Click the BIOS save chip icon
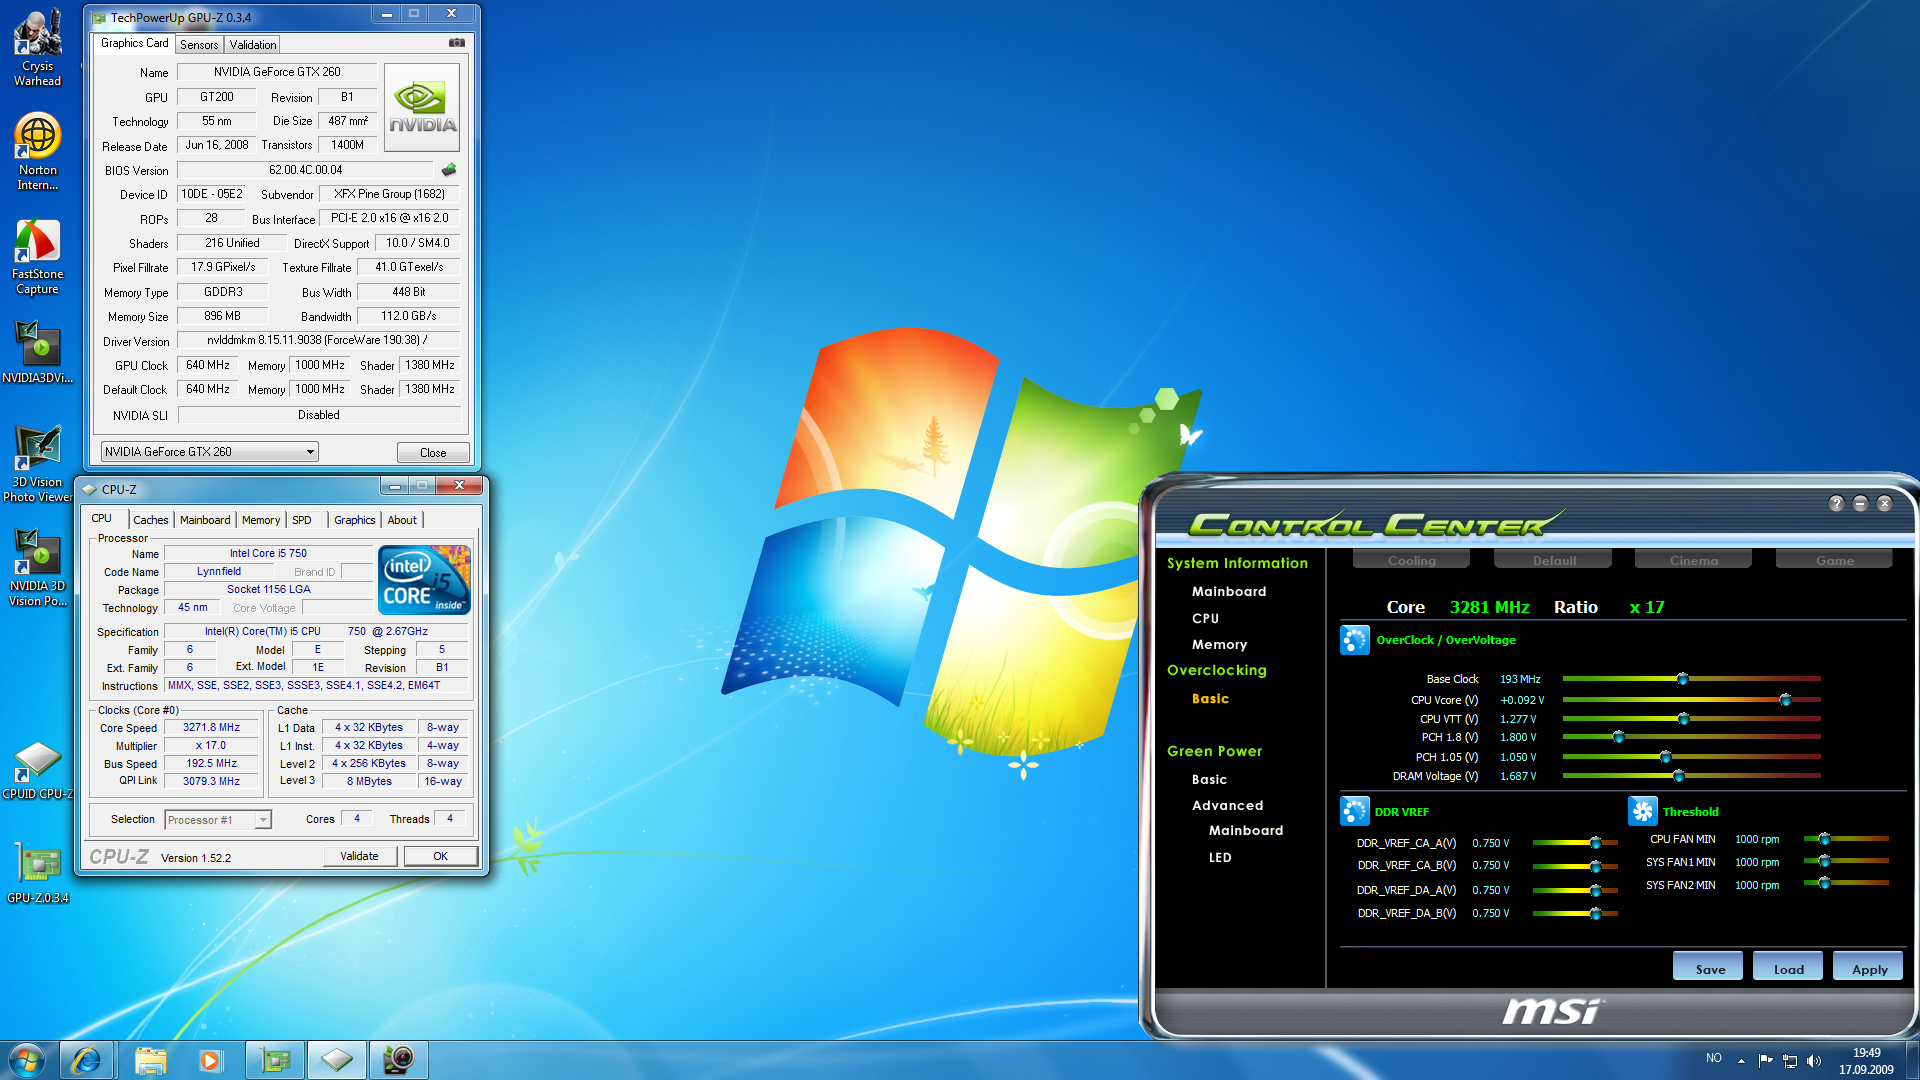Viewport: 1920px width, 1080px height. (x=449, y=170)
